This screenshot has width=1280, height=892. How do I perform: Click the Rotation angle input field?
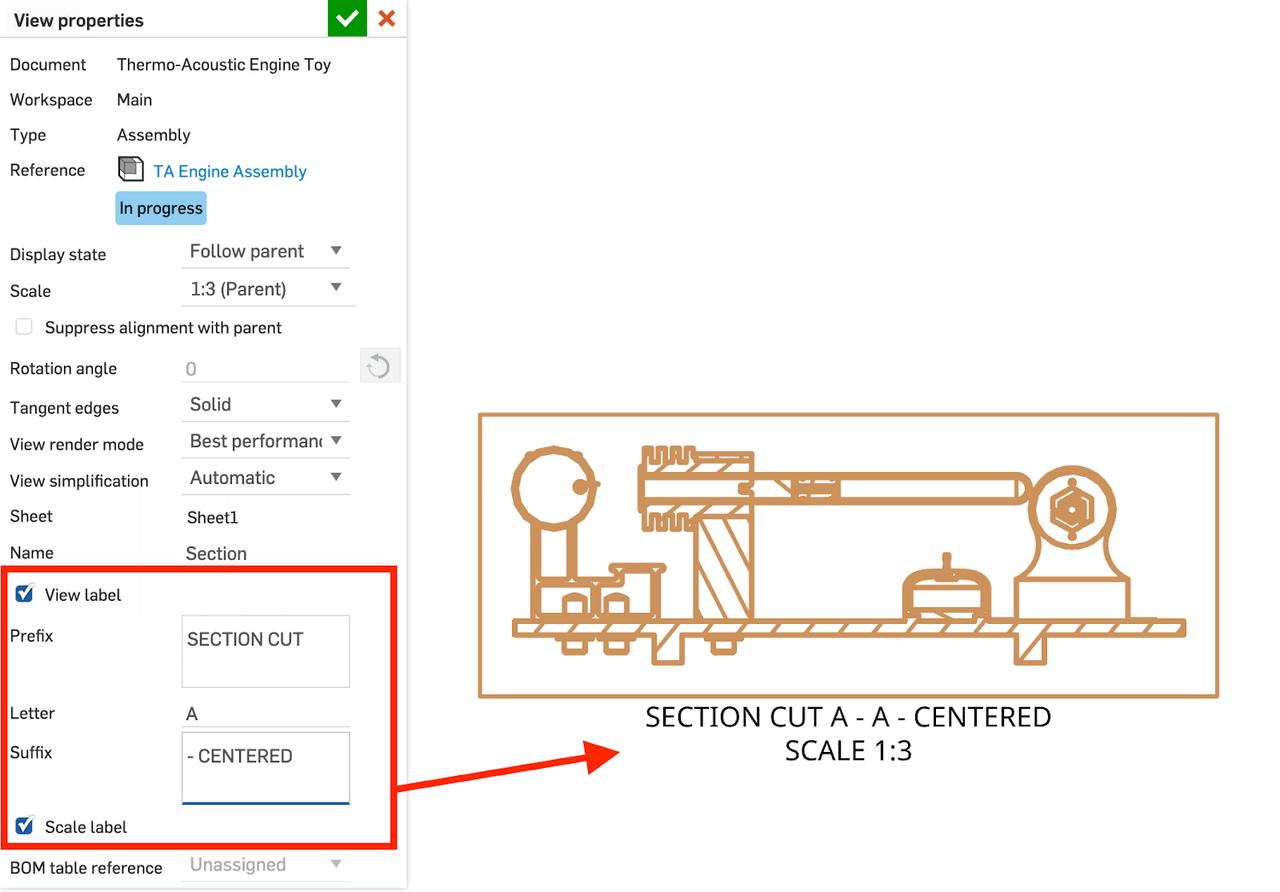(265, 368)
